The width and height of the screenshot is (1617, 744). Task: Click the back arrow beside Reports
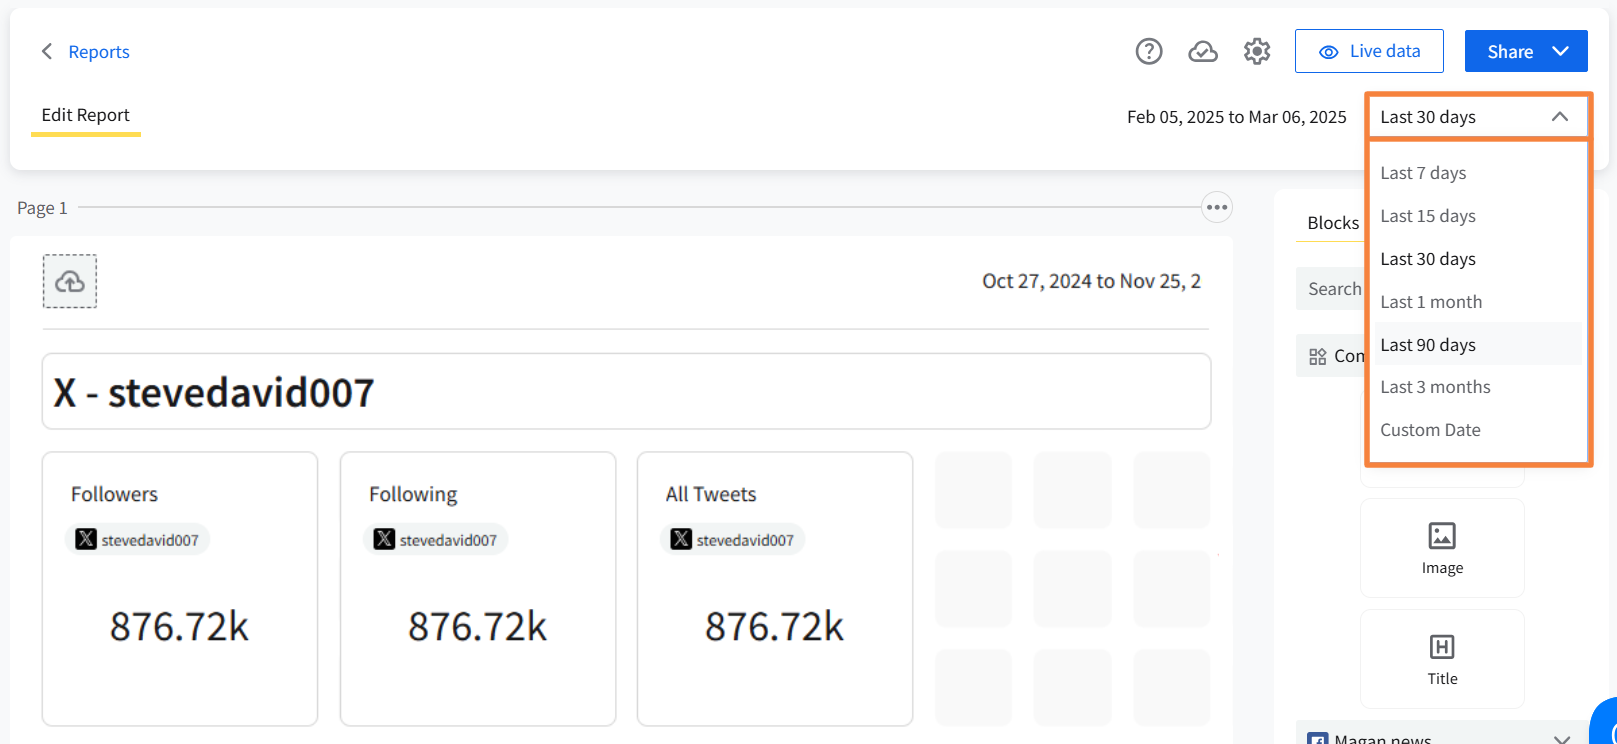46,51
